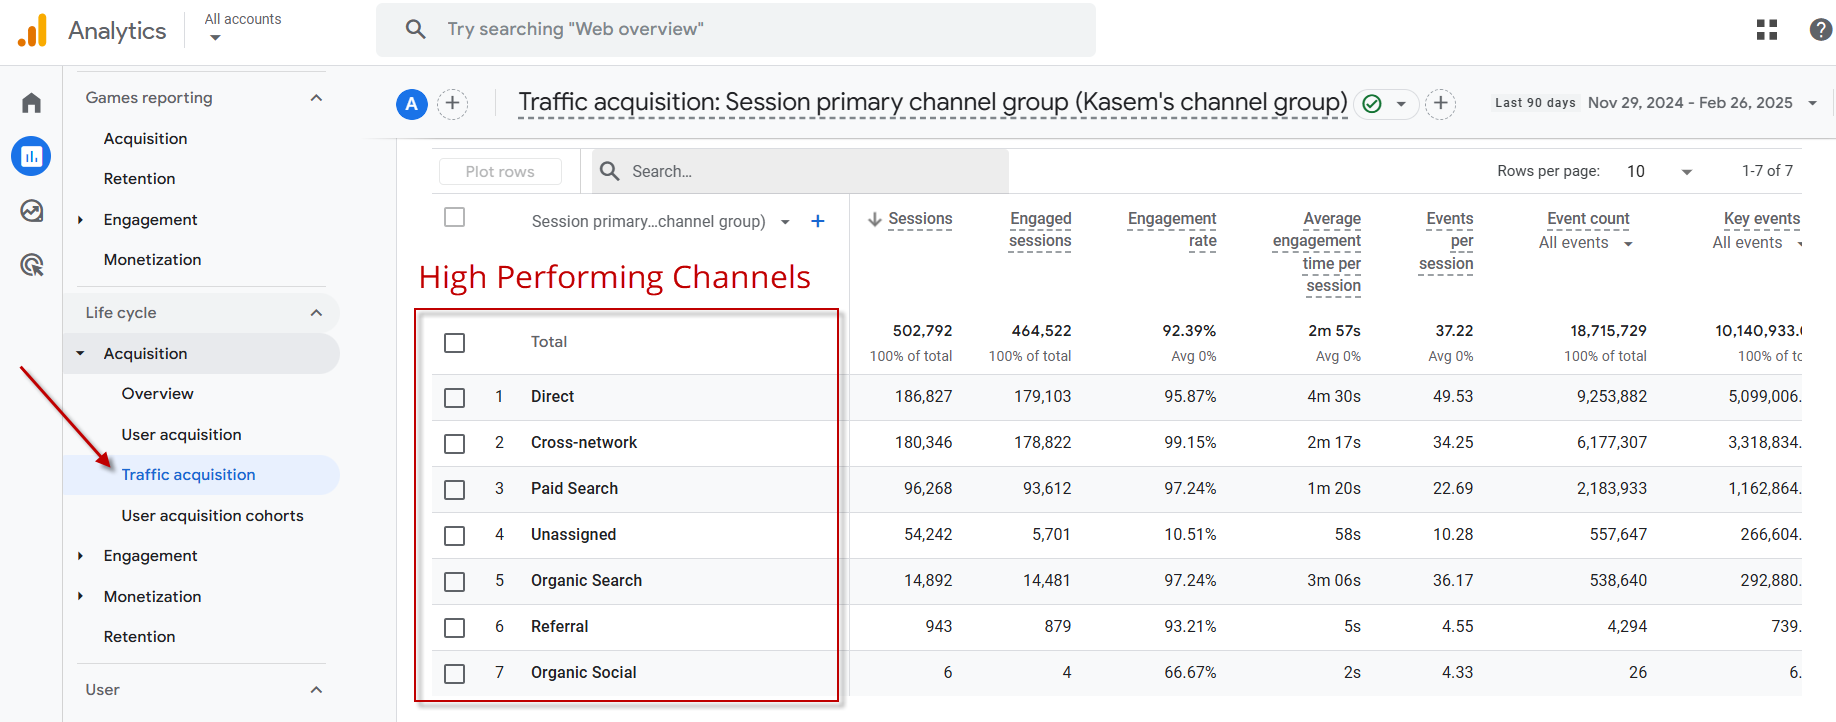1836x722 pixels.
Task: Click the Paid Search channel name
Action: (574, 489)
